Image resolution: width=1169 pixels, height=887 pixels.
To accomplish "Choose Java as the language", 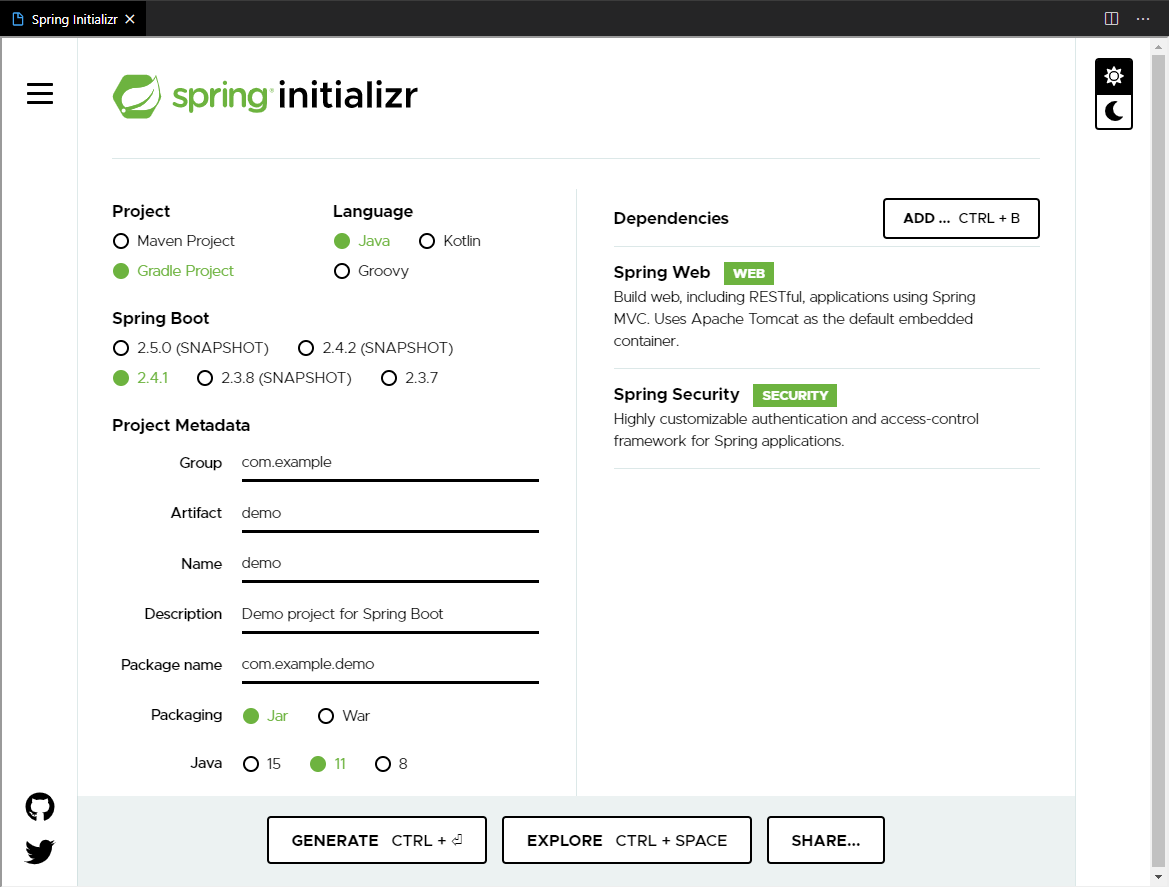I will [x=362, y=241].
